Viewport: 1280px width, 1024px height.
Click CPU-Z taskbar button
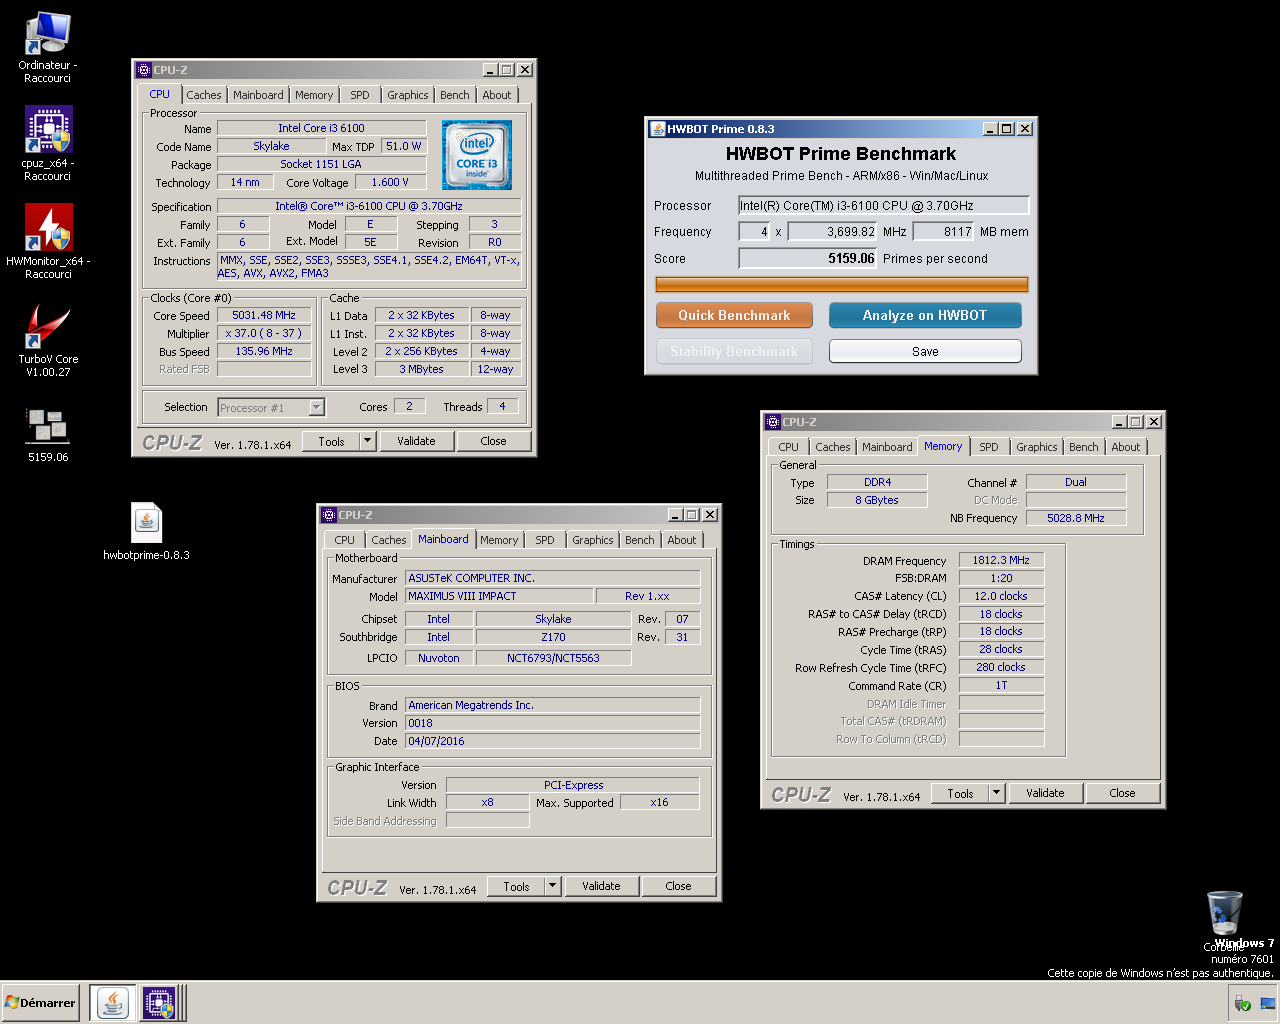point(159,1003)
